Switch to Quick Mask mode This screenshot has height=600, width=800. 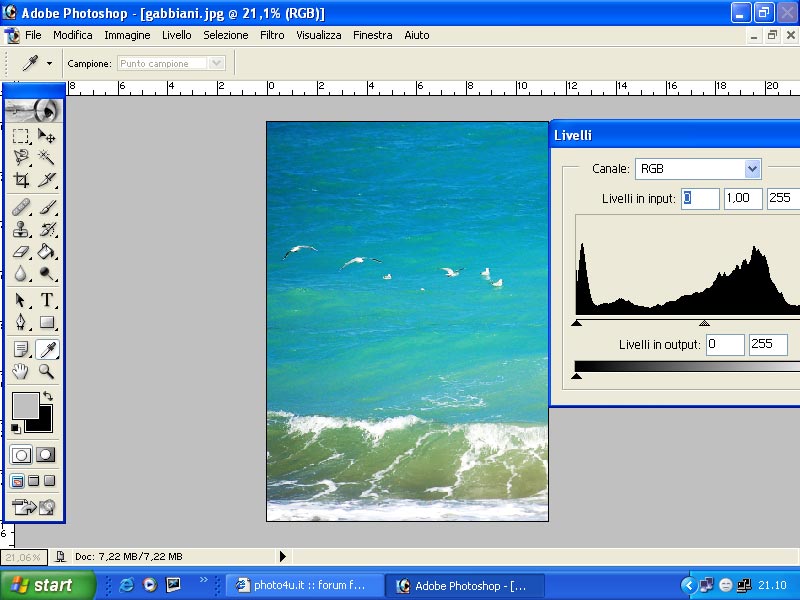tap(46, 455)
